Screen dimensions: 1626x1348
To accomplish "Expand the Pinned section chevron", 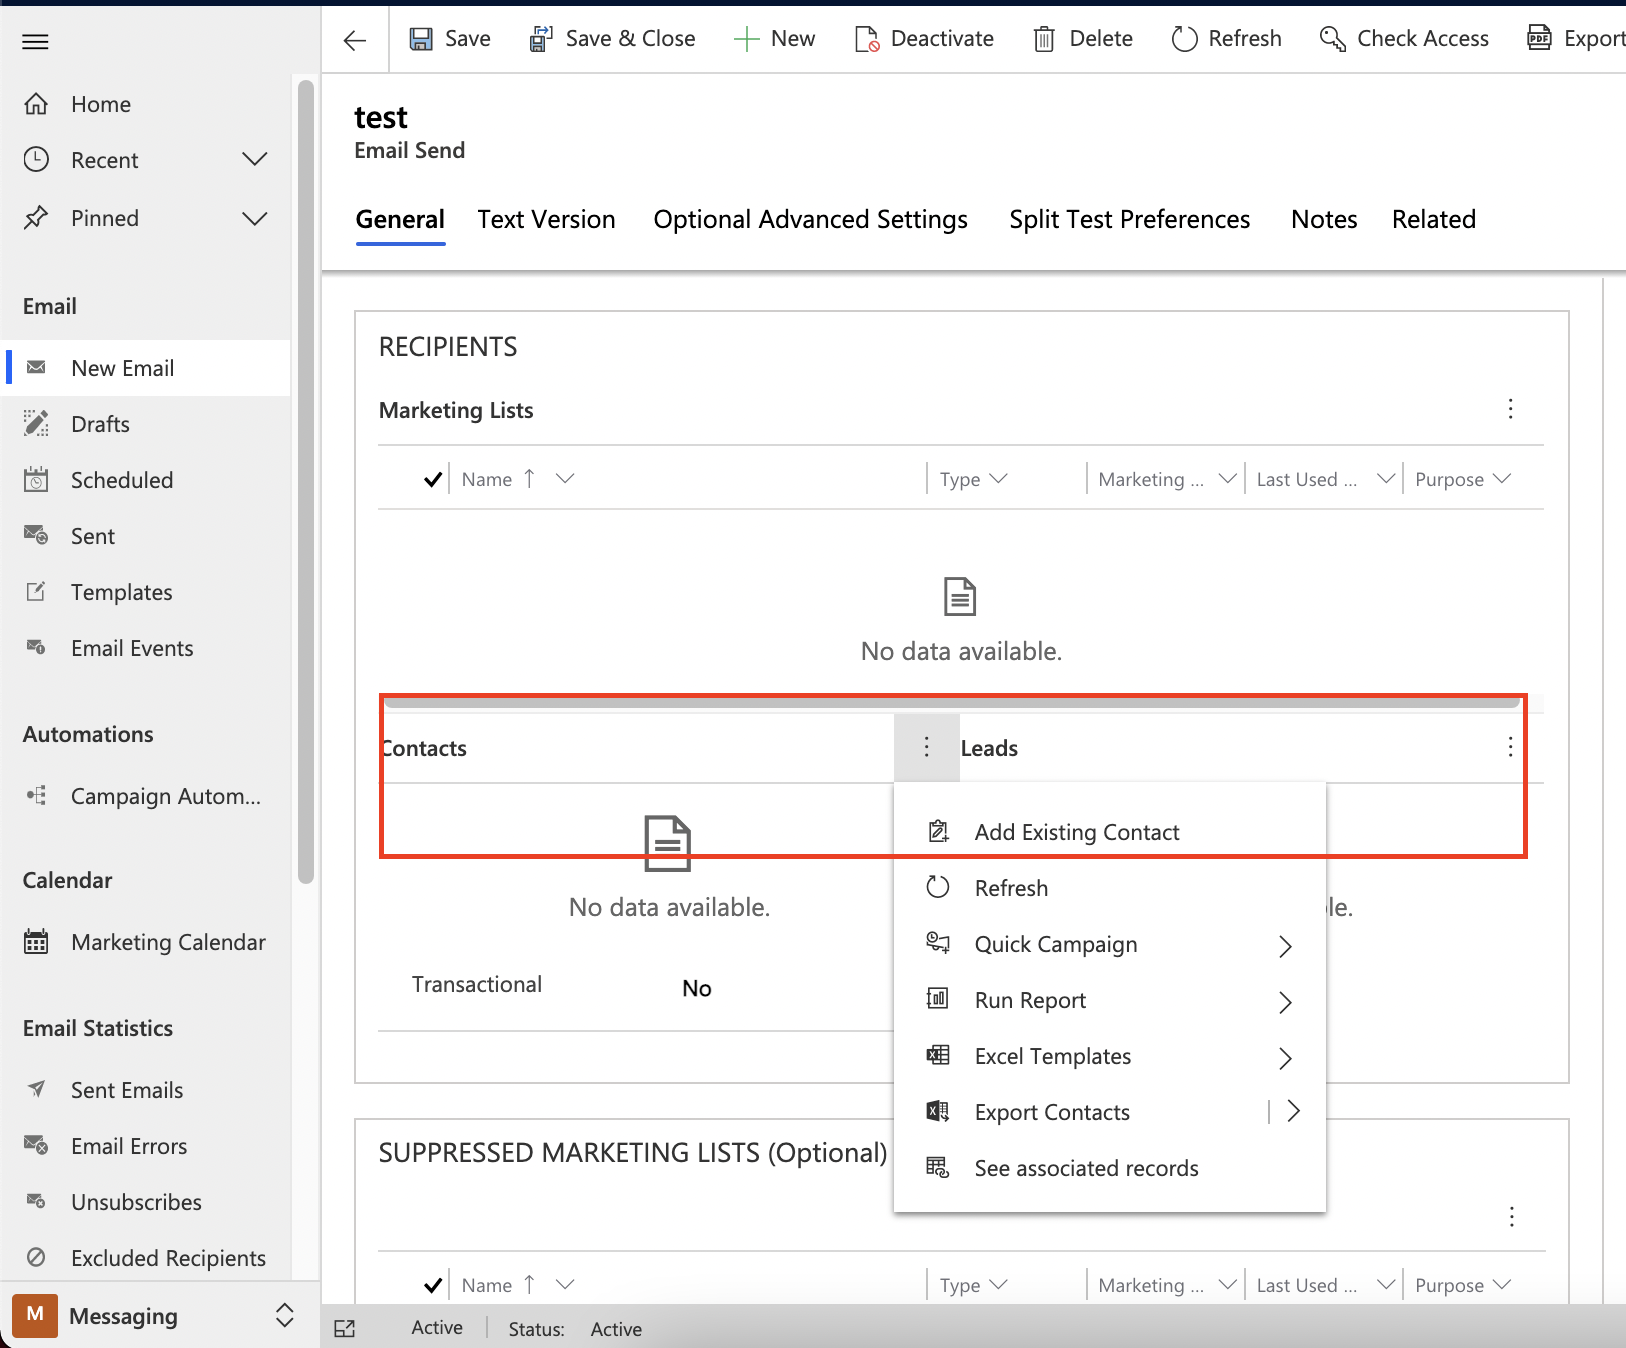I will [x=255, y=218].
